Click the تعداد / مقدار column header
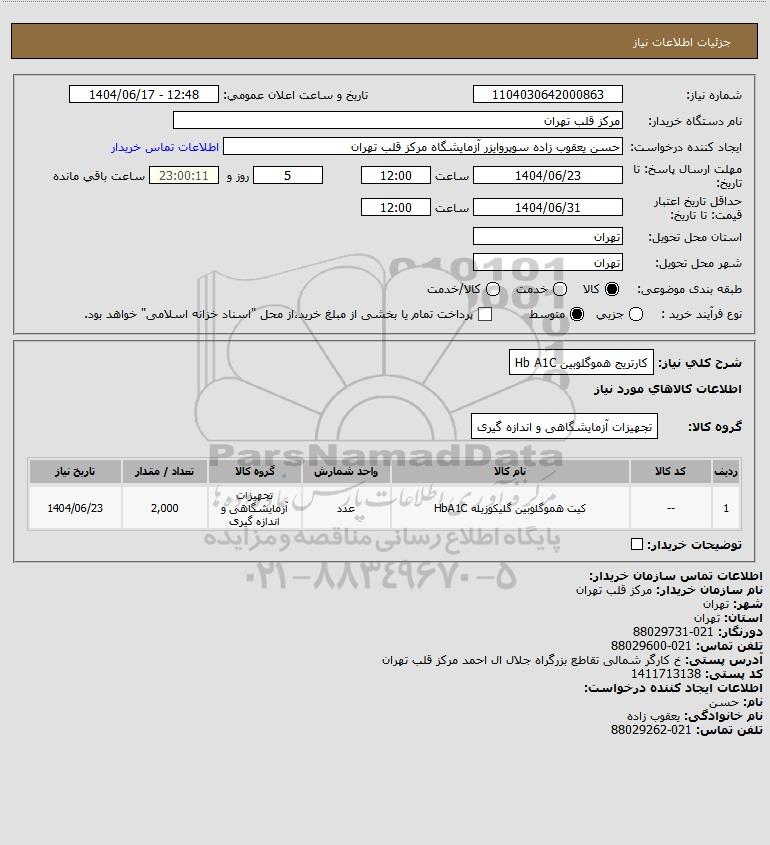Viewport: 770px width, 845px height. (x=164, y=472)
